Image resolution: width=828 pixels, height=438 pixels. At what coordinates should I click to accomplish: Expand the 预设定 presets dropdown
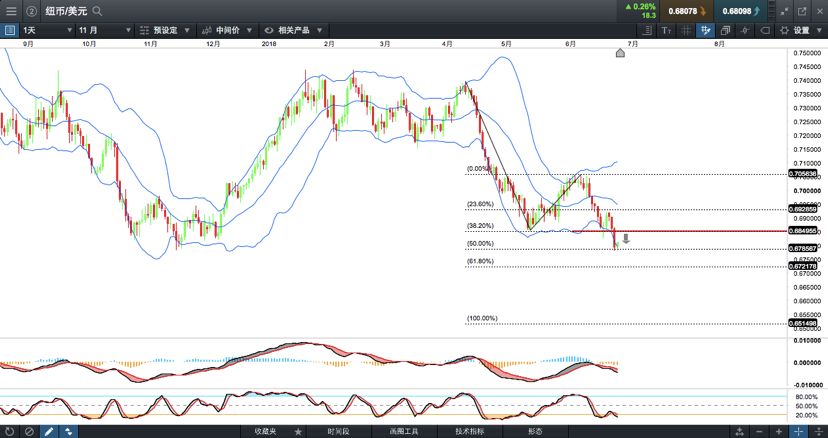pyautogui.click(x=165, y=31)
